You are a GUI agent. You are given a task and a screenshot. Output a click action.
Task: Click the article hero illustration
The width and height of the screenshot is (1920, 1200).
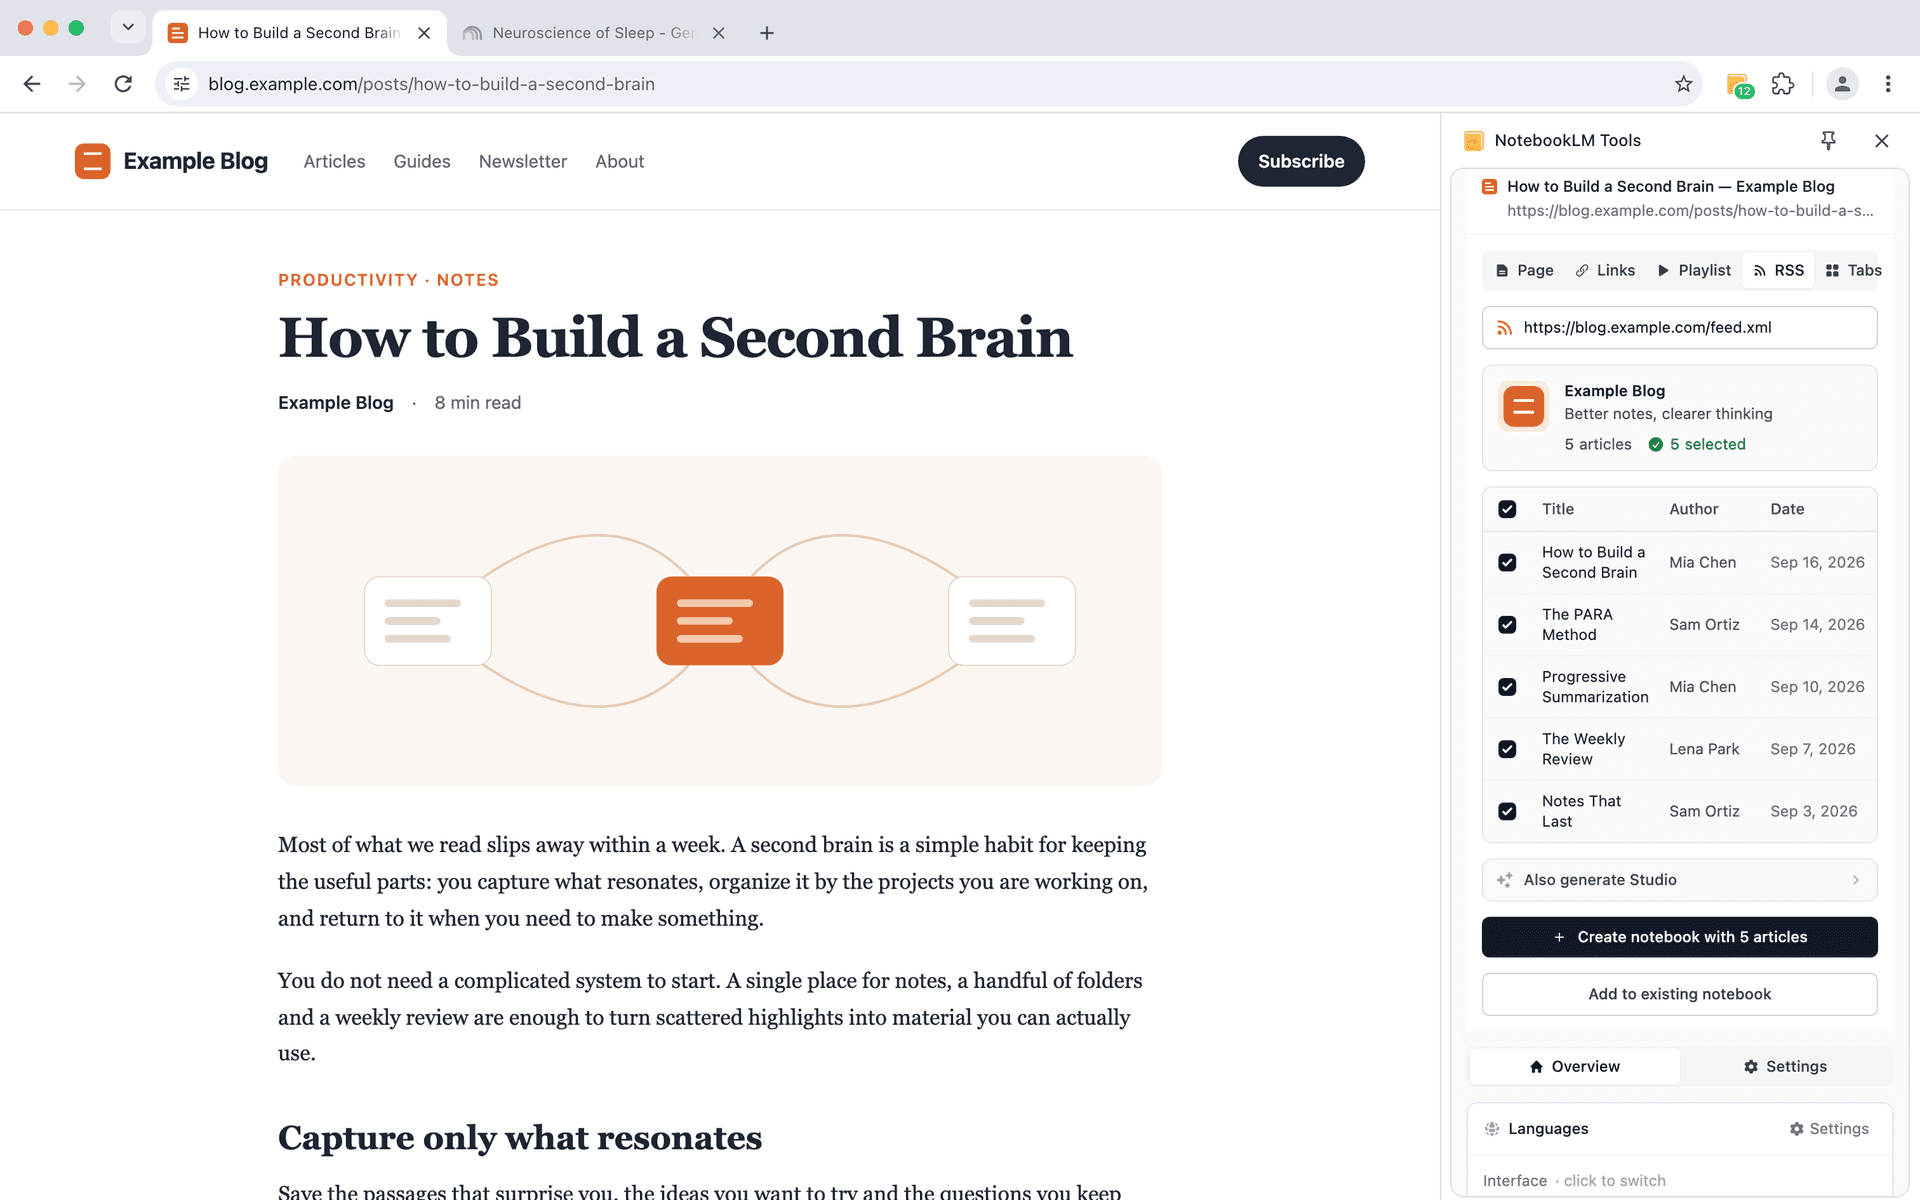coord(719,620)
